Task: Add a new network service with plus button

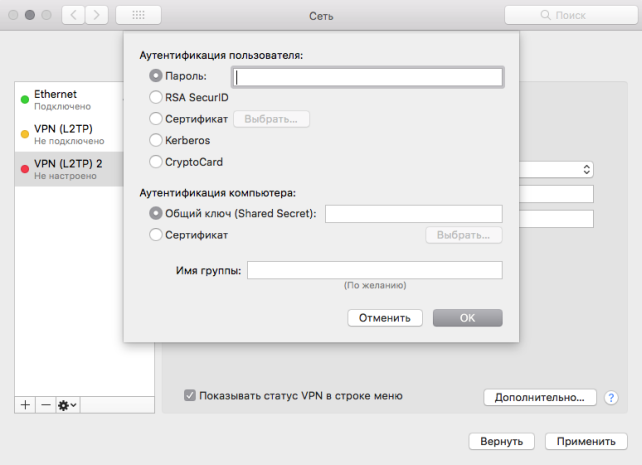Action: click(x=25, y=405)
